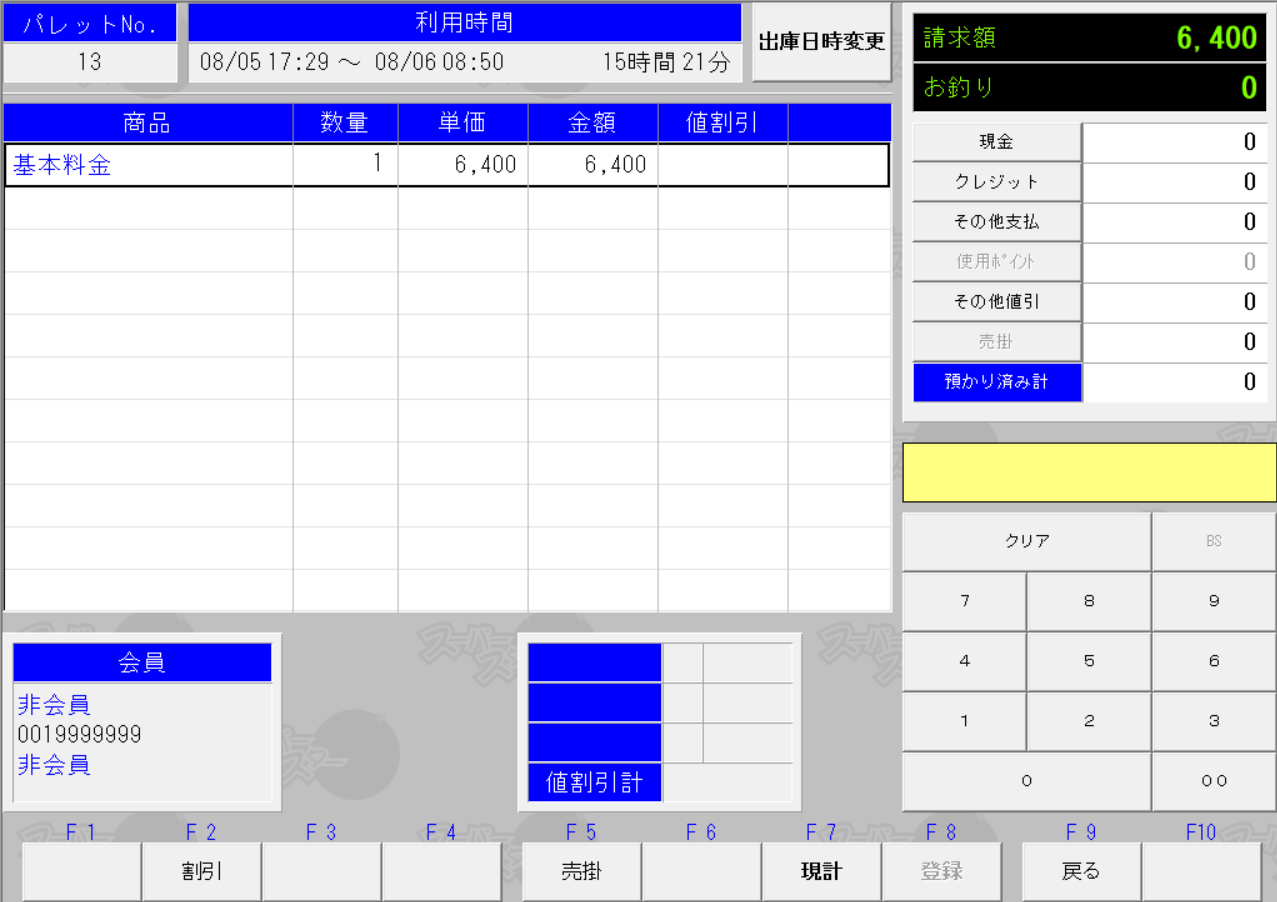The image size is (1277, 902).
Task: Click the 15時間 21分 duration text
Action: click(666, 62)
